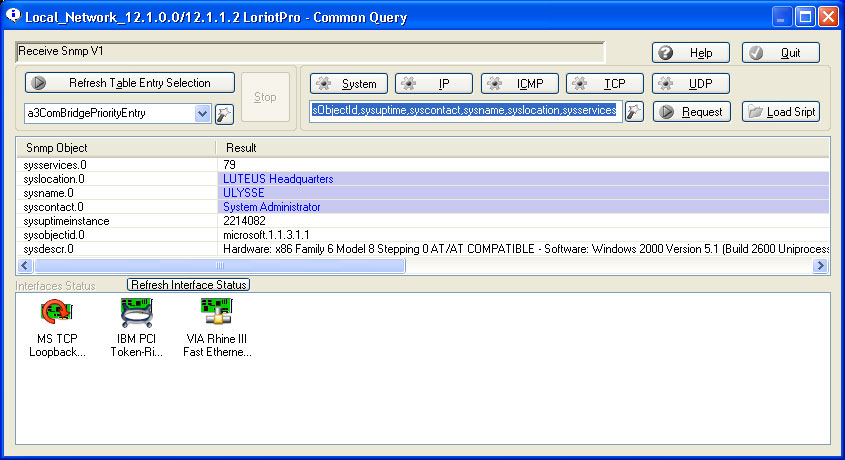Run the TCP query
845x460 pixels.
(x=605, y=83)
